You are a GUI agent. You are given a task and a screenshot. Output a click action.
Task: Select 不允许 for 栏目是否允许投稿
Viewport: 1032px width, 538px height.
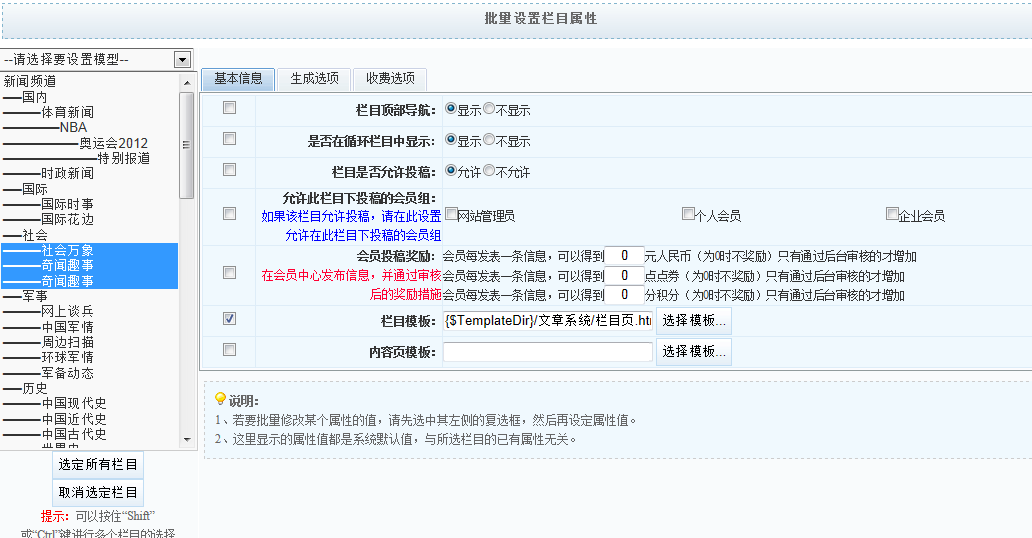point(490,171)
